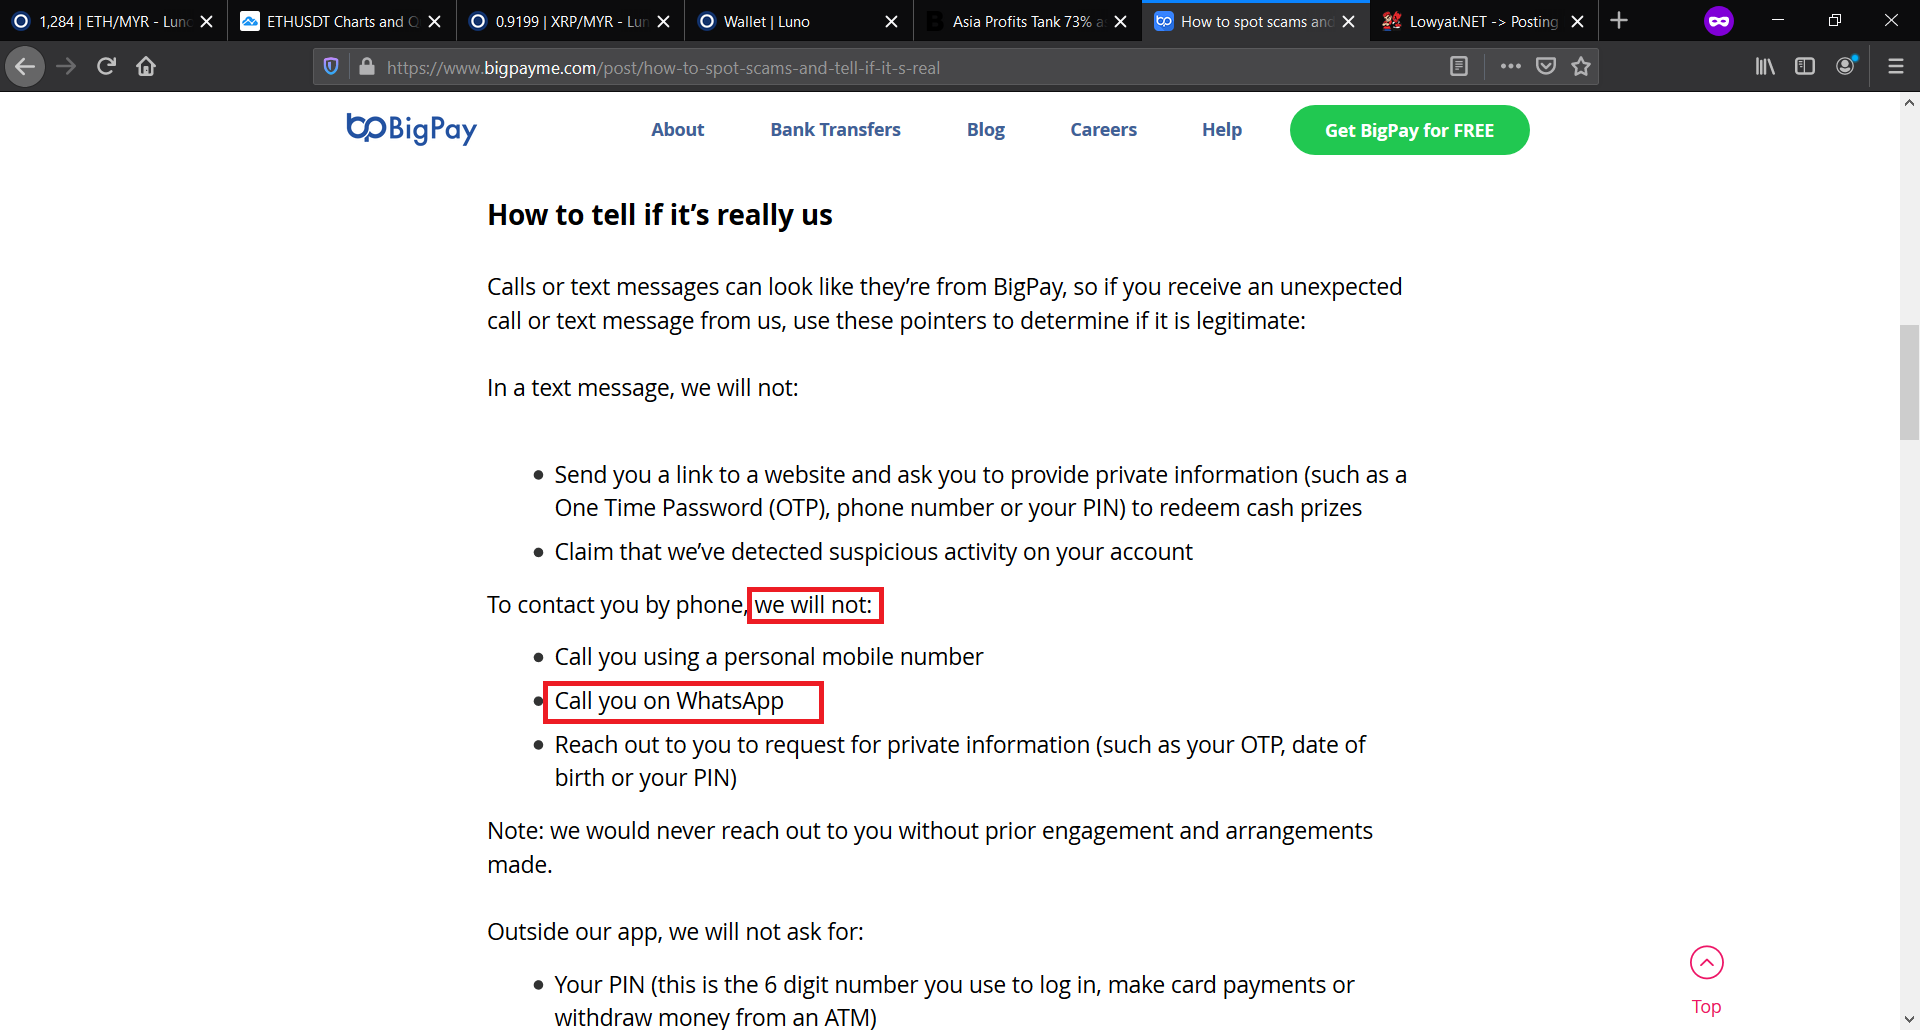
Task: Save page to Pocket
Action: [1546, 67]
